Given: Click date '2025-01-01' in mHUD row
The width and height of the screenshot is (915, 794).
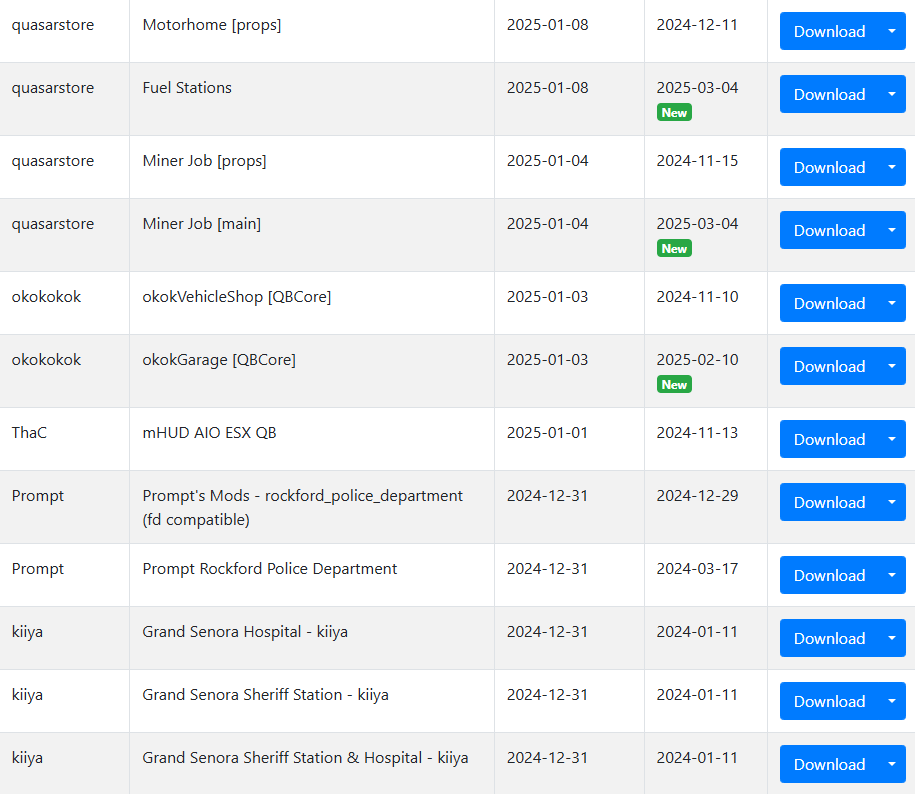Looking at the screenshot, I should pos(547,432).
